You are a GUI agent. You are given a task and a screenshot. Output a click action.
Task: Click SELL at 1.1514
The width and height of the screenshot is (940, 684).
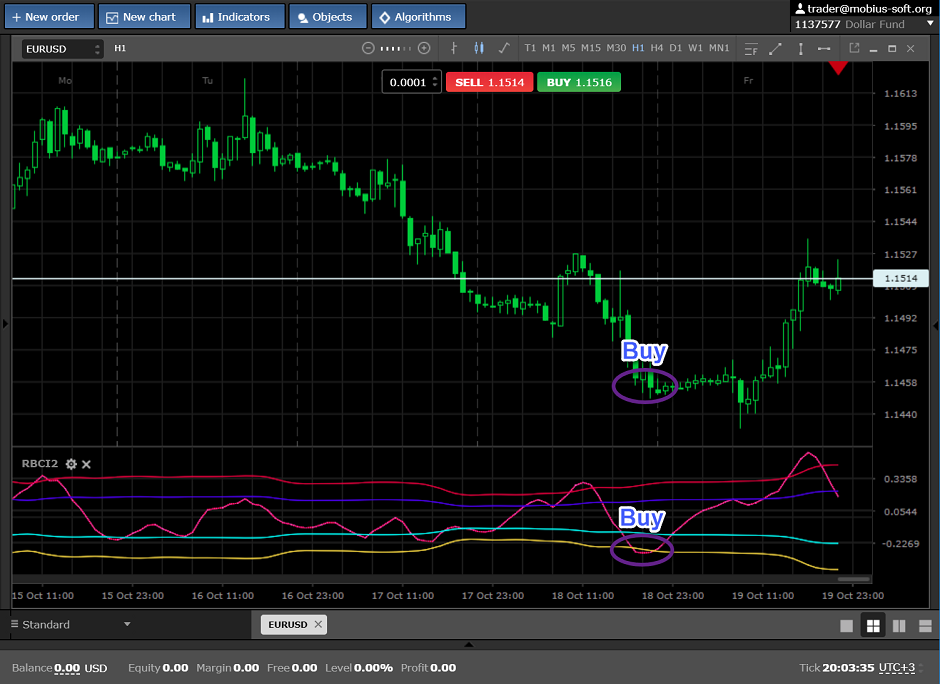coord(489,82)
